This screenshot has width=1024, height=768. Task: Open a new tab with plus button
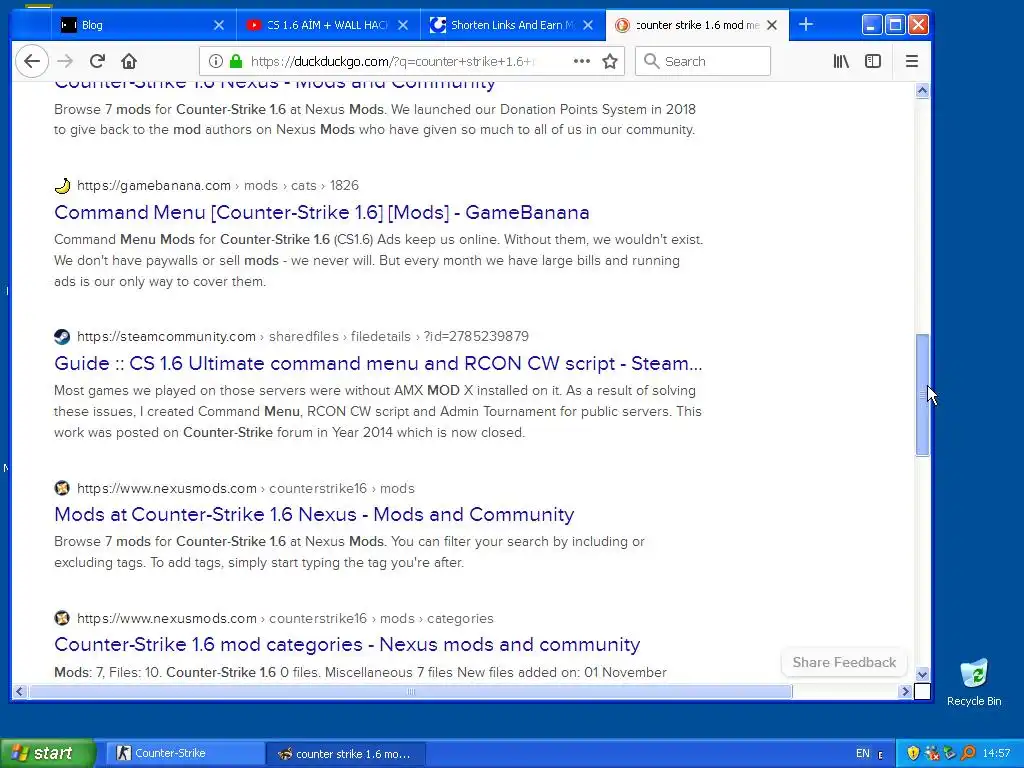806,25
